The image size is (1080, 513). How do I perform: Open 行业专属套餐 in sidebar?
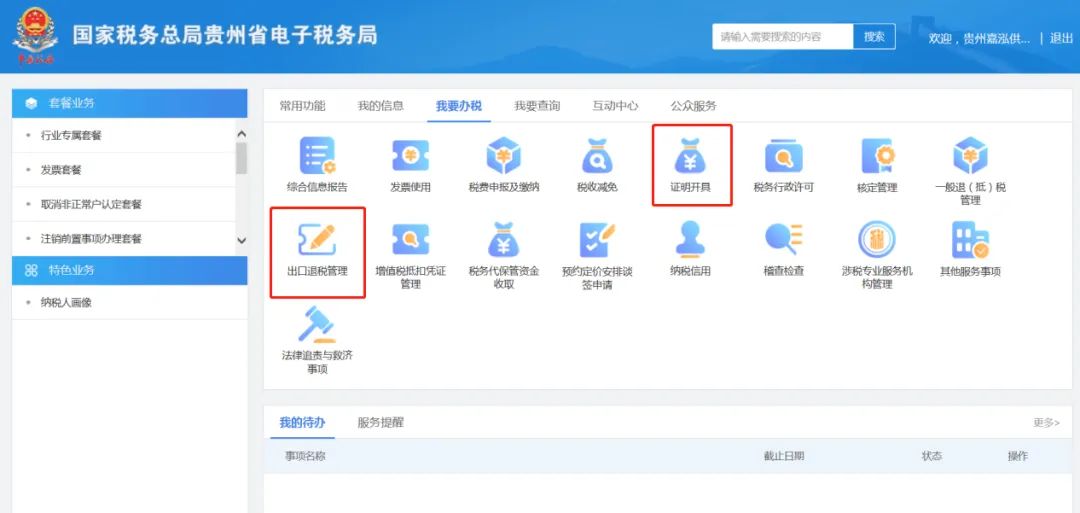[x=71, y=136]
